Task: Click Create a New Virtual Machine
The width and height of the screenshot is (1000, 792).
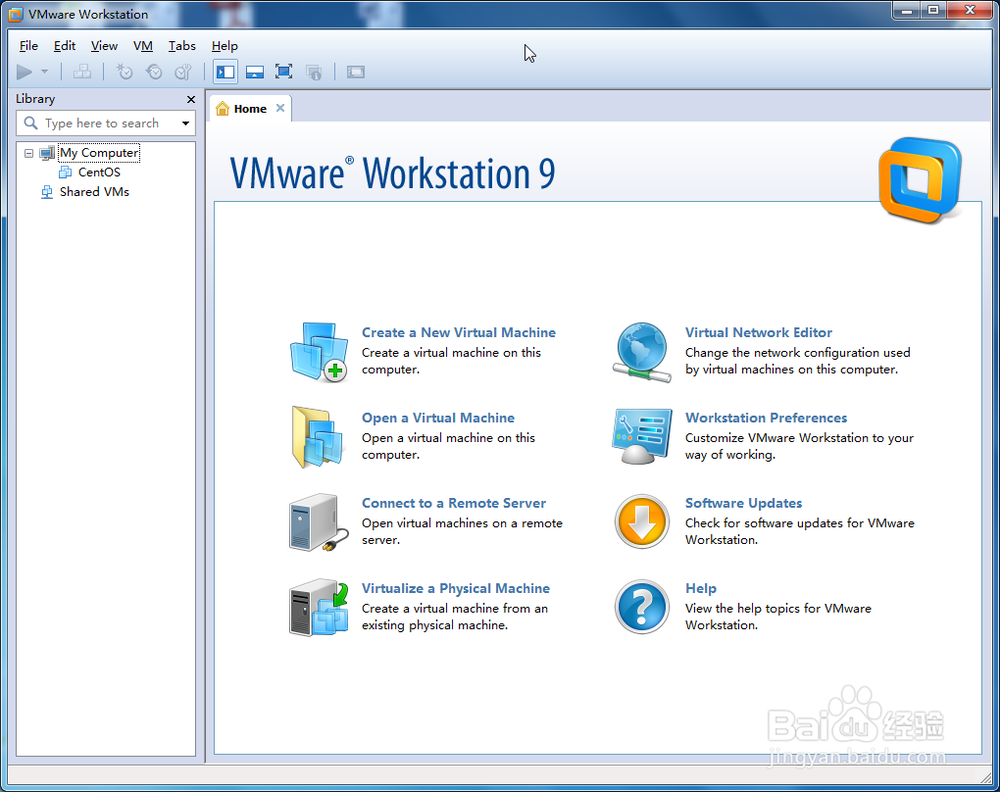Action: click(x=459, y=332)
